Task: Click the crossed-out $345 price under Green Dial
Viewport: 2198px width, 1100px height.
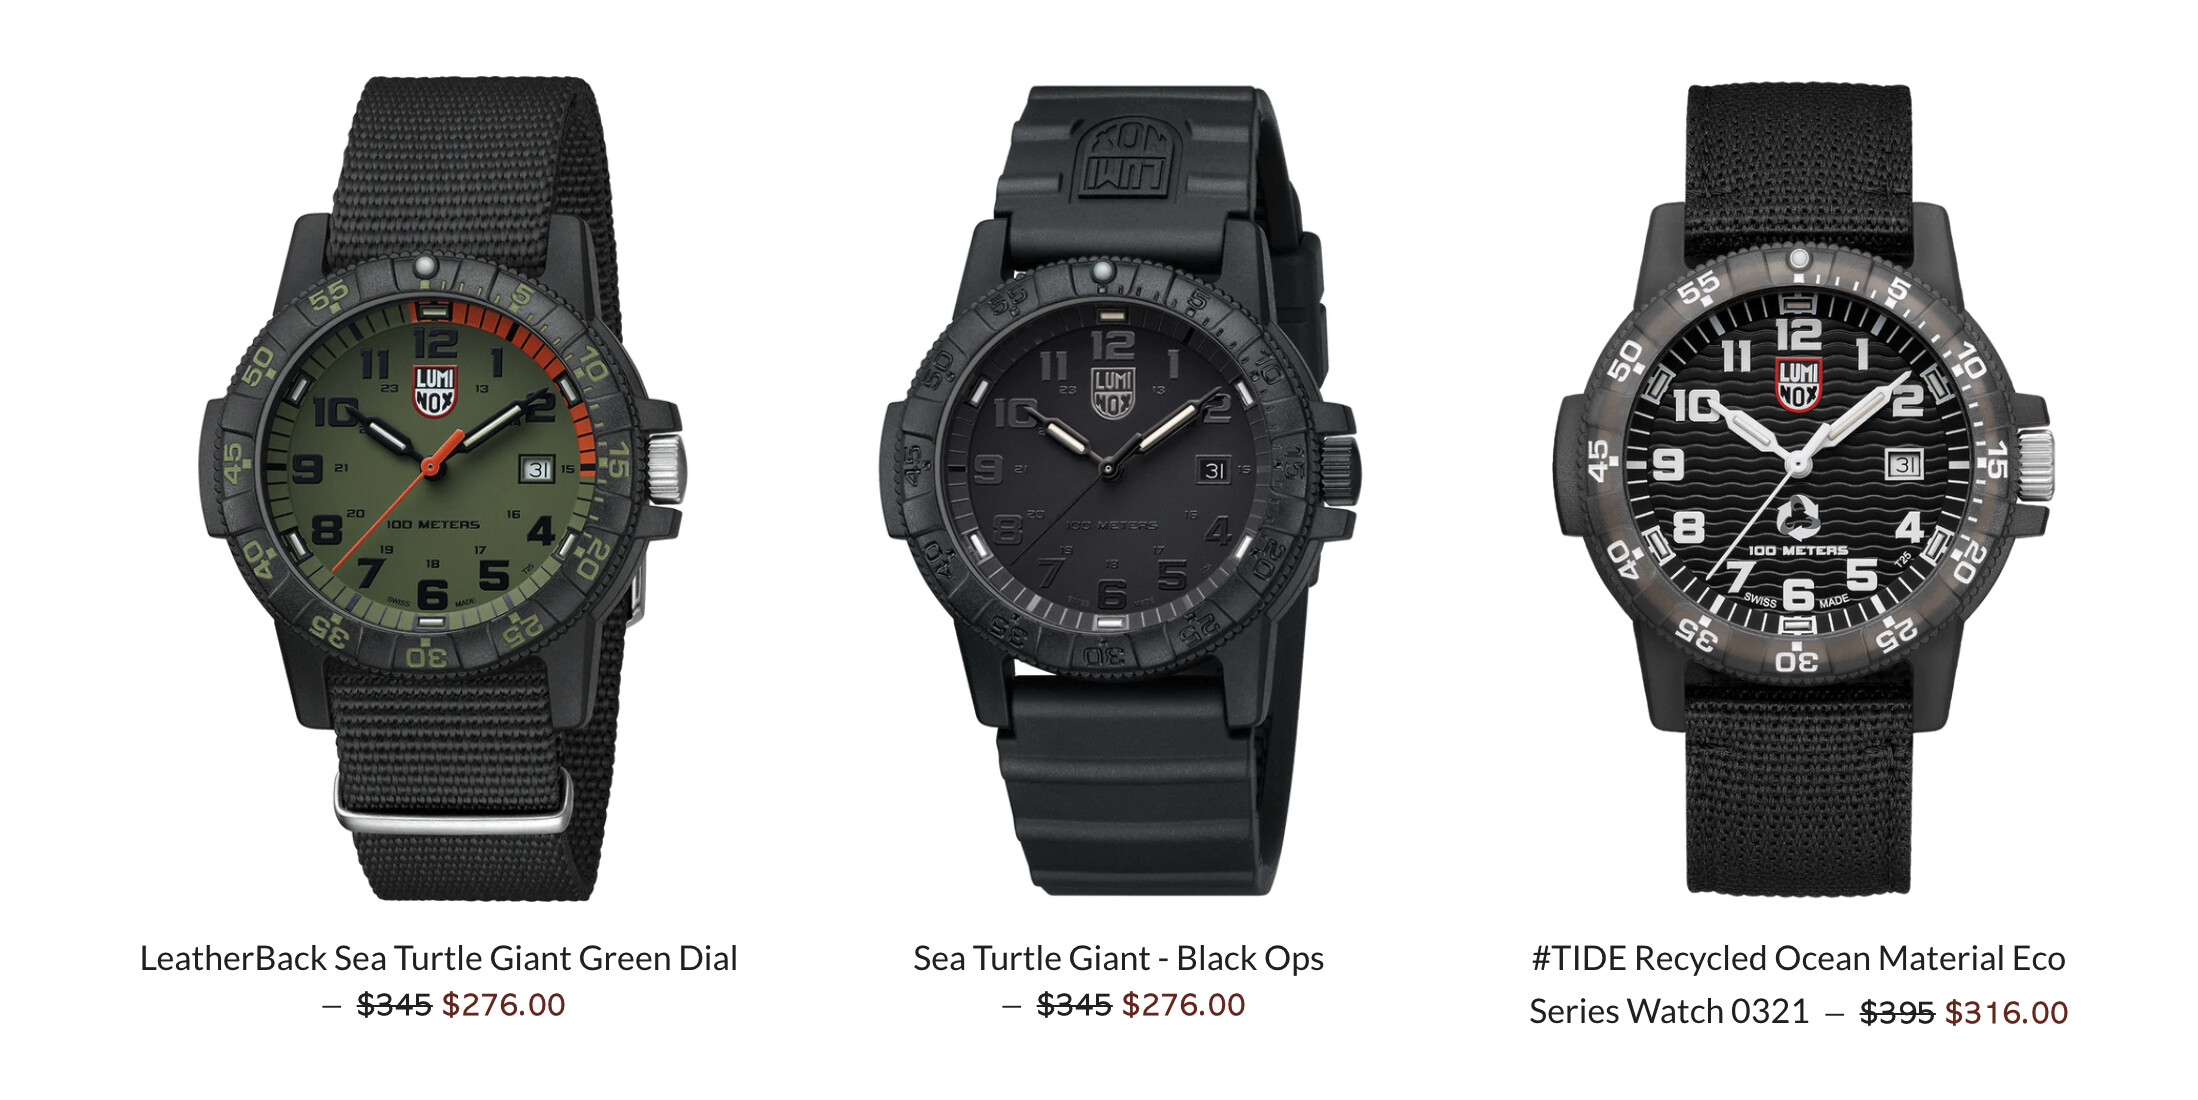Action: [x=394, y=1004]
